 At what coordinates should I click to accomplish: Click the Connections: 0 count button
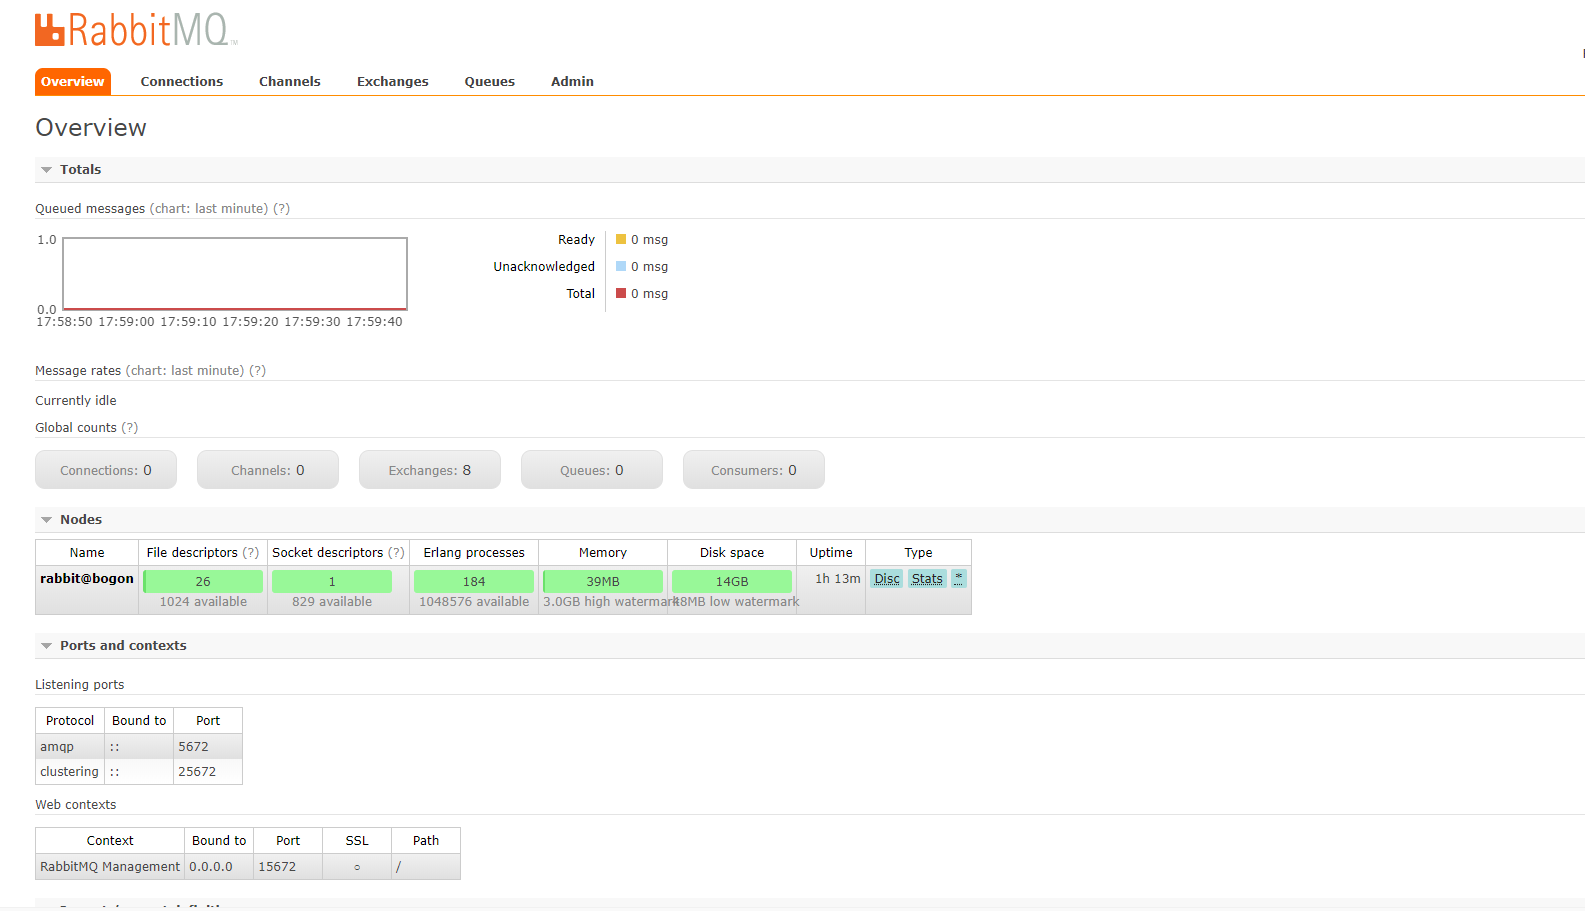[x=106, y=470]
